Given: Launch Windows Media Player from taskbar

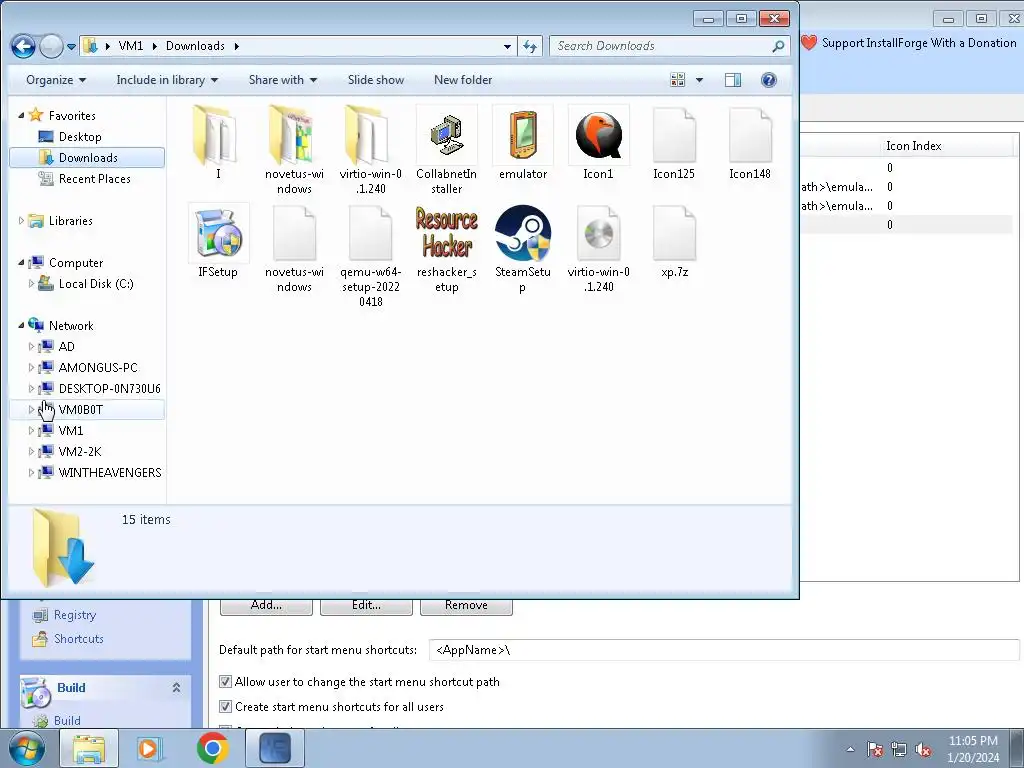Looking at the screenshot, I should coord(150,748).
